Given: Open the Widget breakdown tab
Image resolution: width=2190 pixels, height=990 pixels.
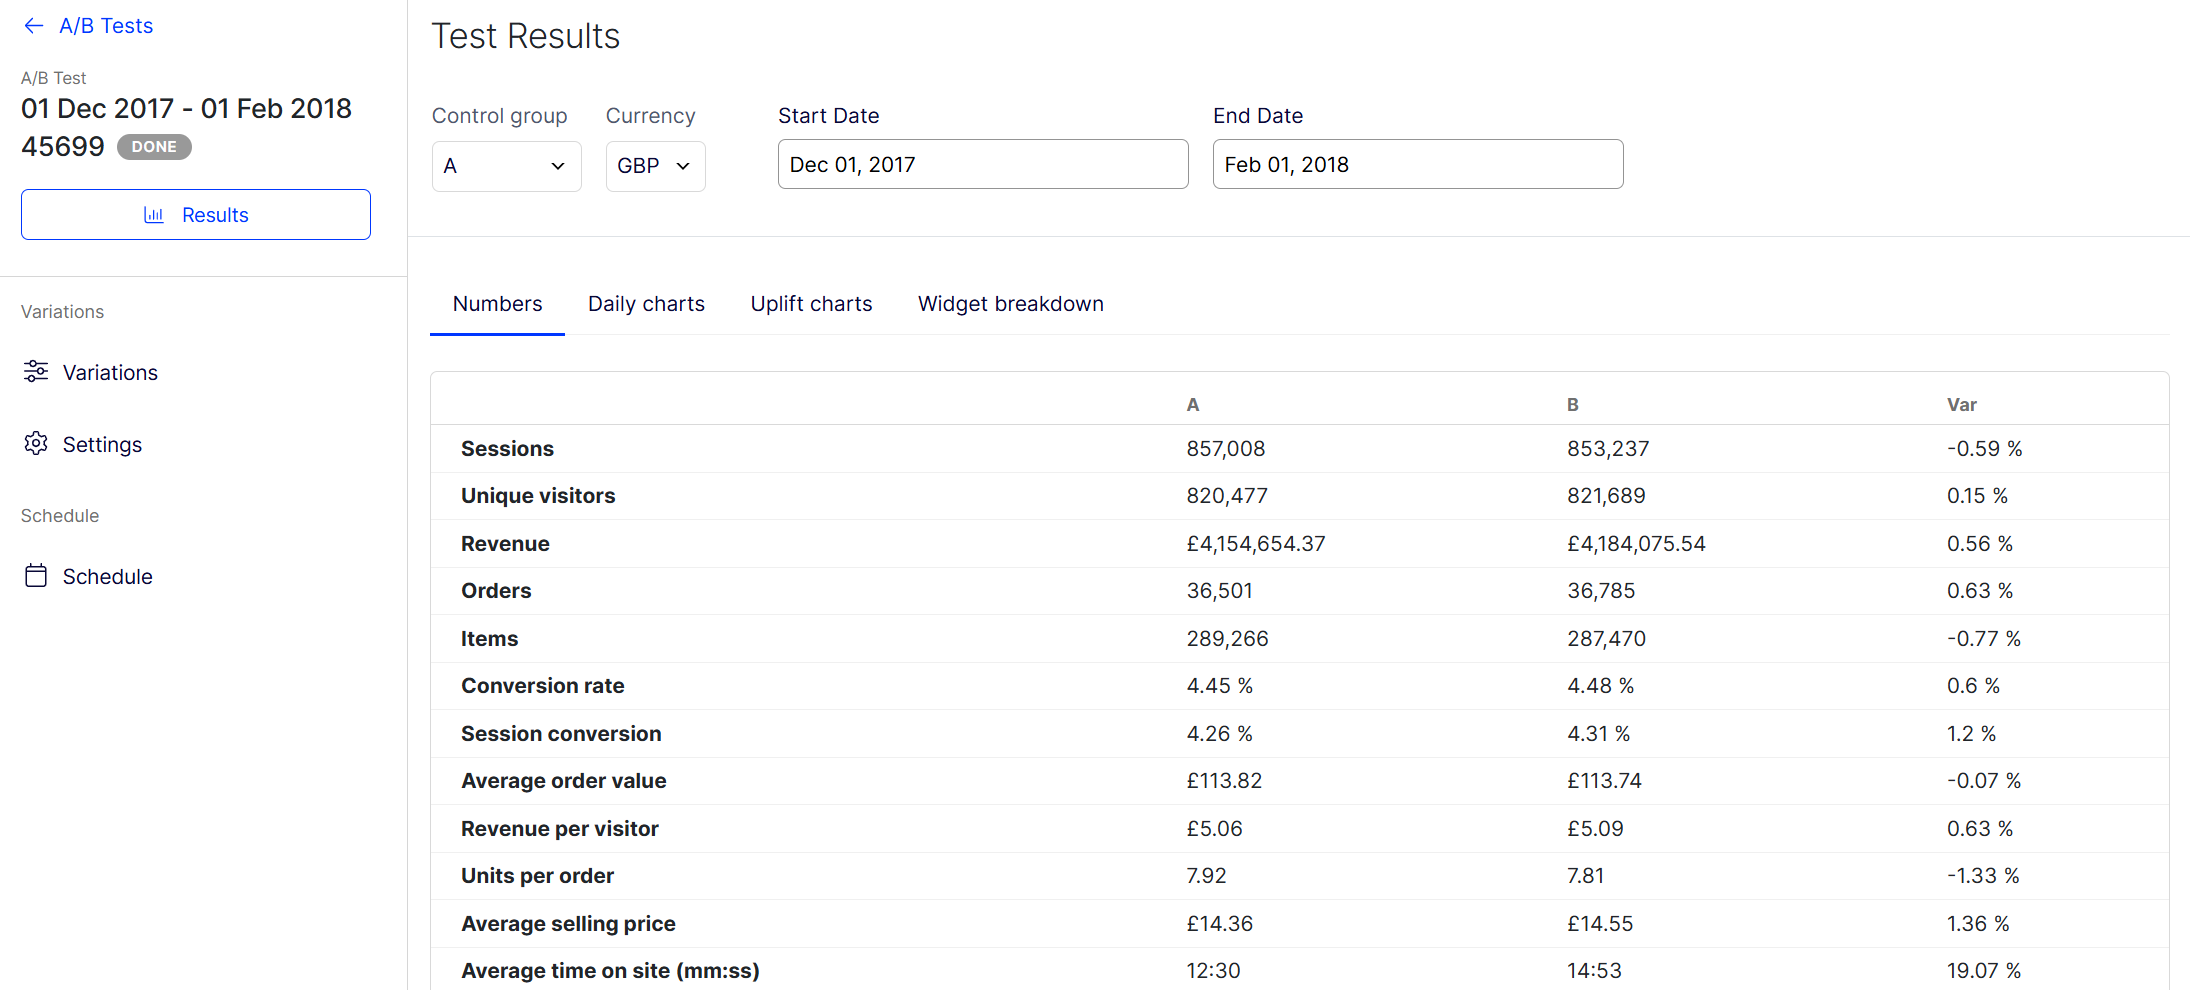Looking at the screenshot, I should coord(1010,304).
